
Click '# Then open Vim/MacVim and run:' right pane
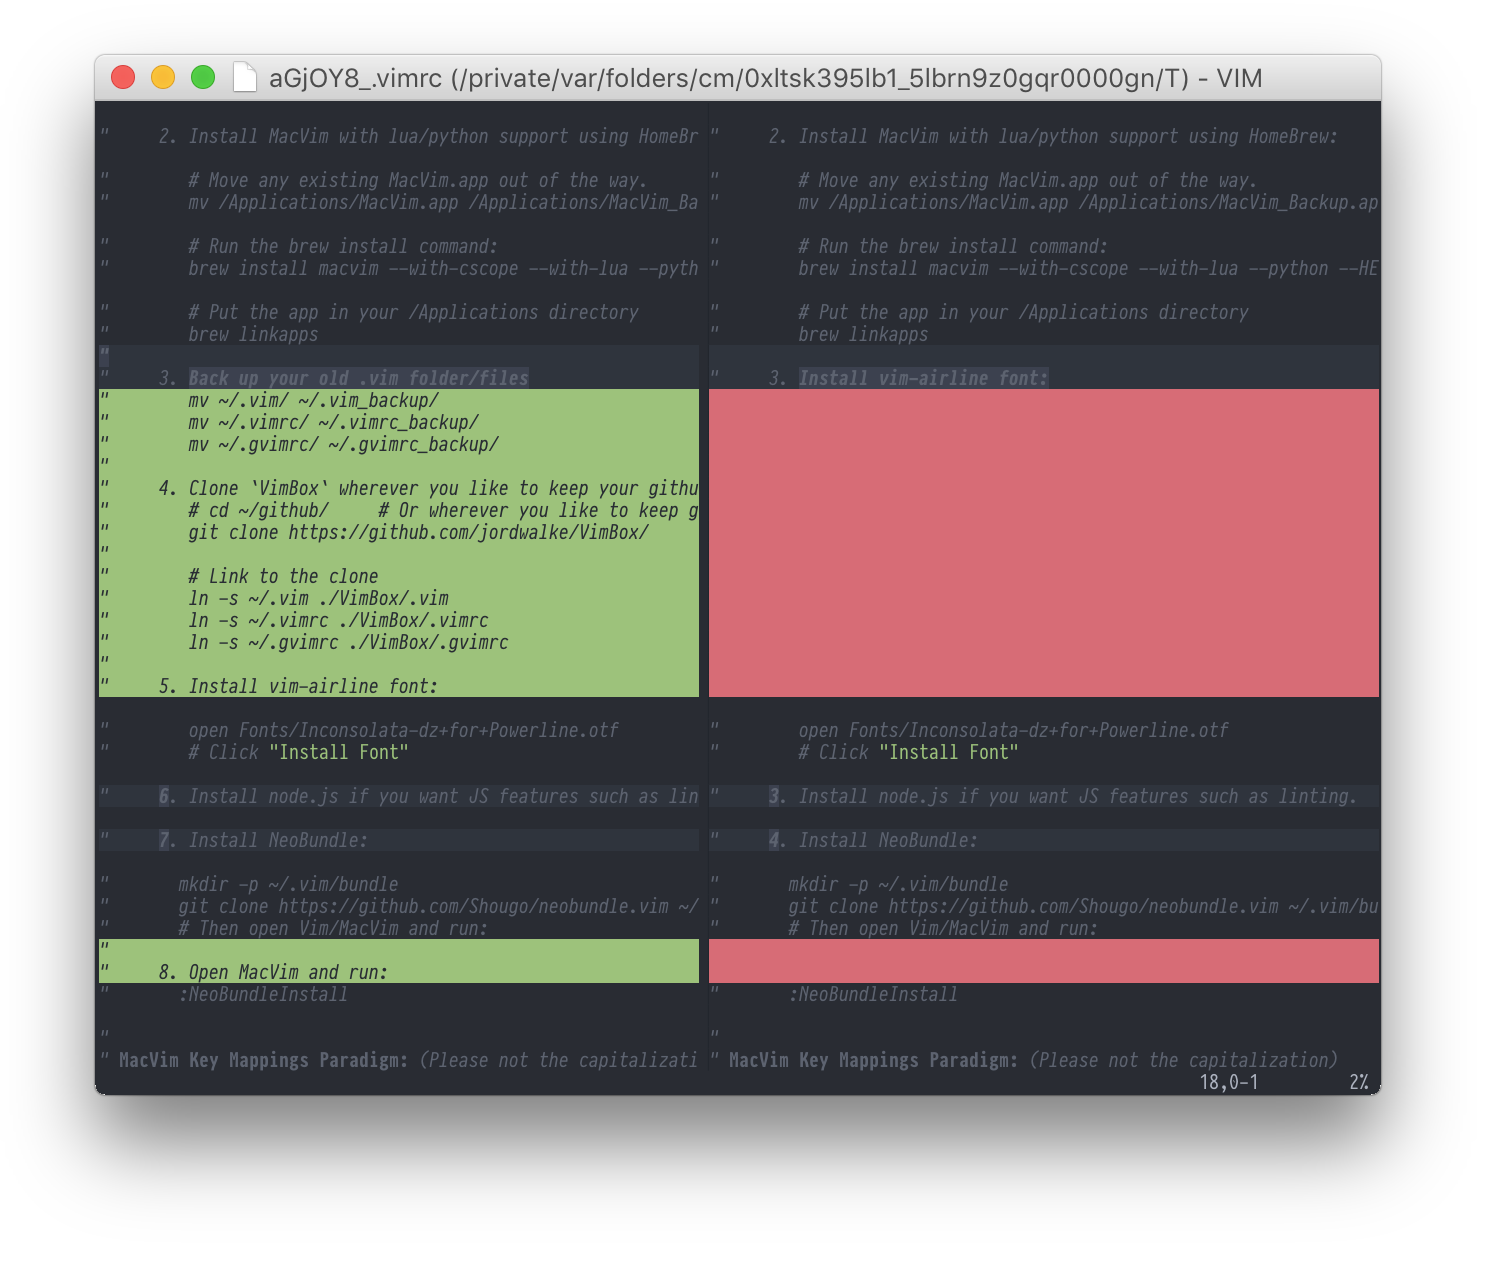coord(943,928)
